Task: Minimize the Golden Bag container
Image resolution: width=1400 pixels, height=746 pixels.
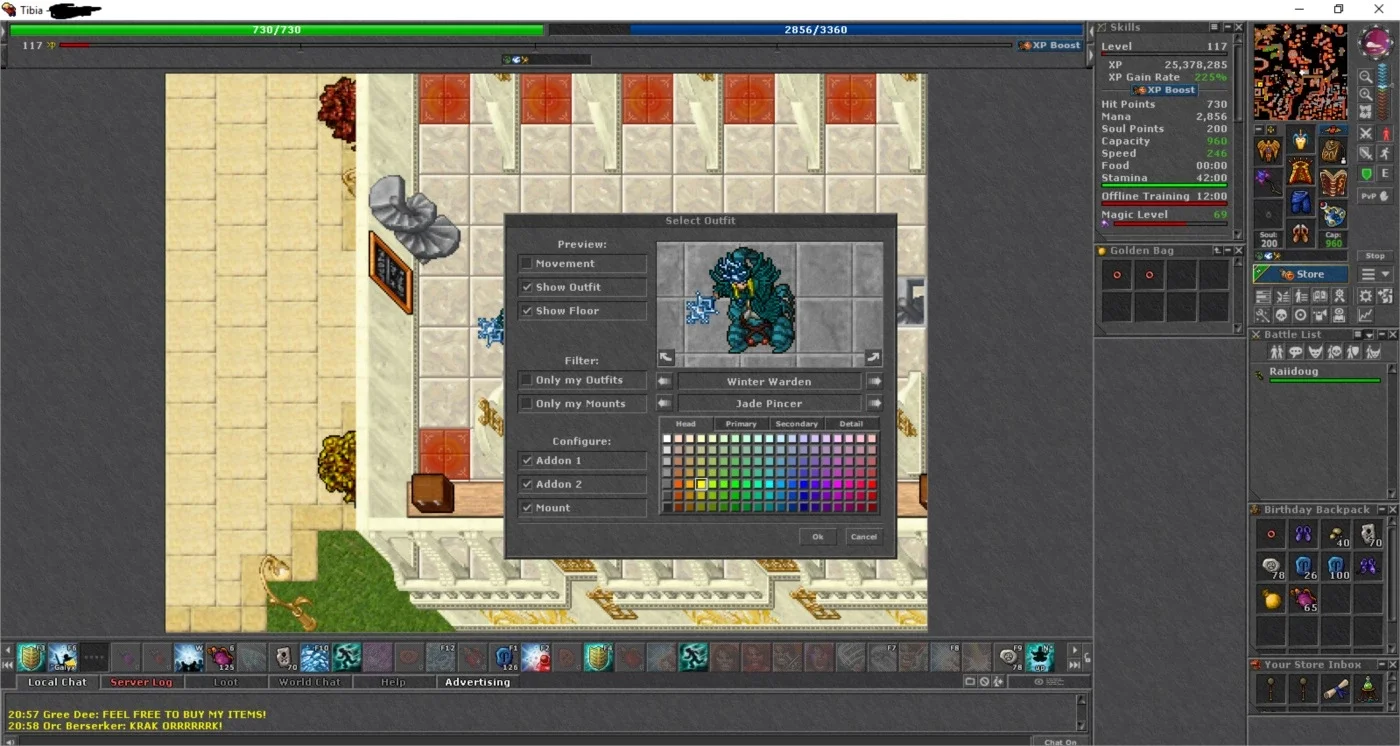Action: point(1229,251)
